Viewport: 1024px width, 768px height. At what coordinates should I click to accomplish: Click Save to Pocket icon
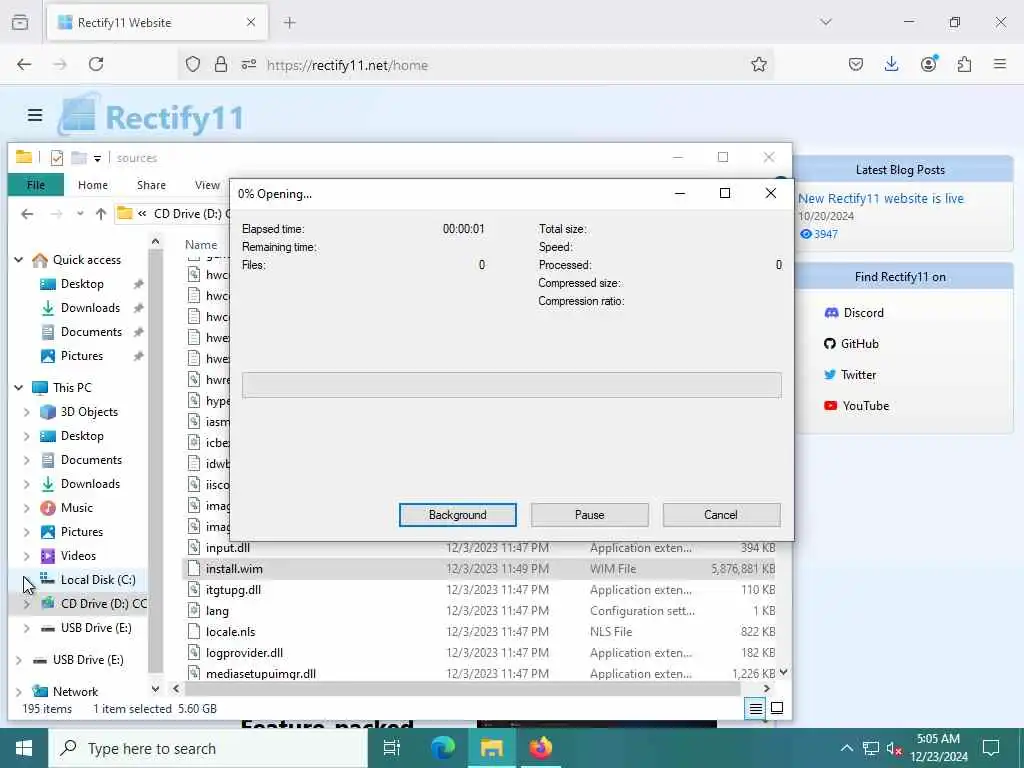pyautogui.click(x=856, y=64)
